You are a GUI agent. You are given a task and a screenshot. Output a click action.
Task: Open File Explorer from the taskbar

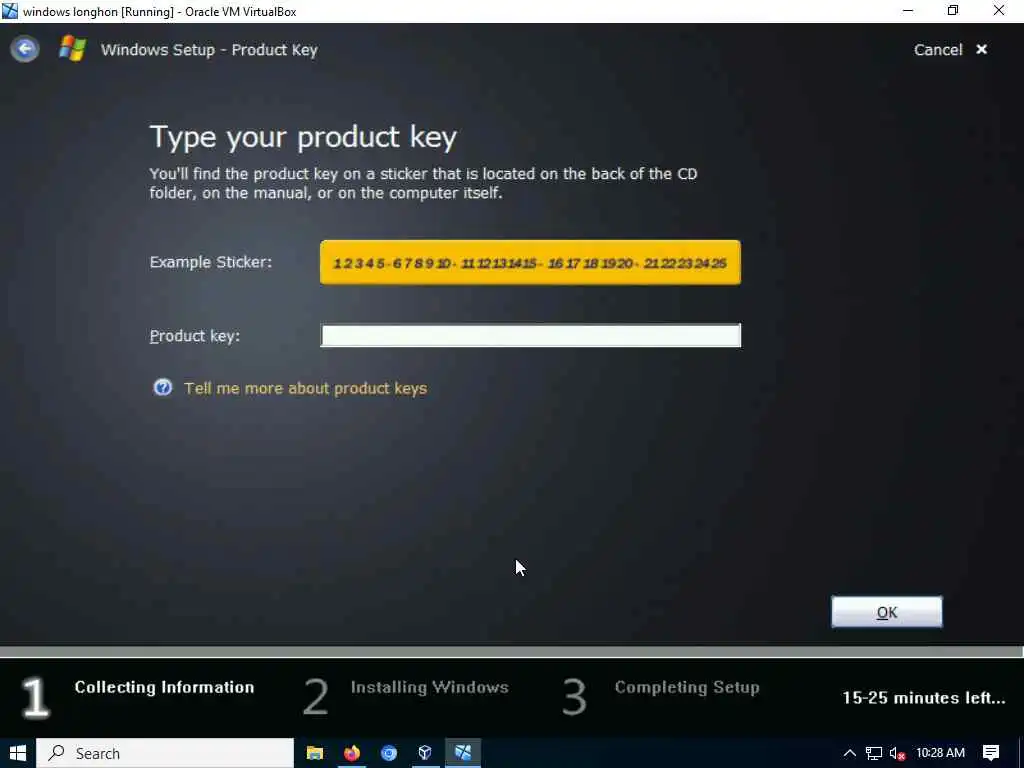pyautogui.click(x=315, y=753)
